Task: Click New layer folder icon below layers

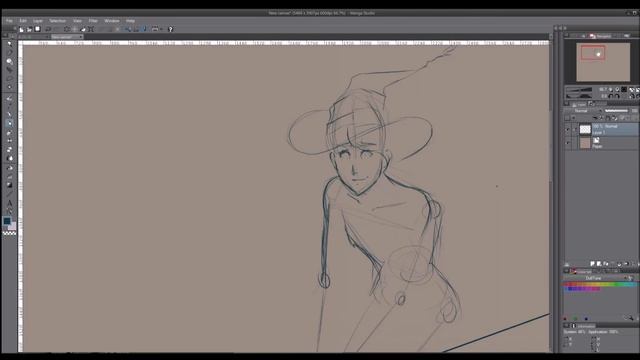Action: click(606, 264)
